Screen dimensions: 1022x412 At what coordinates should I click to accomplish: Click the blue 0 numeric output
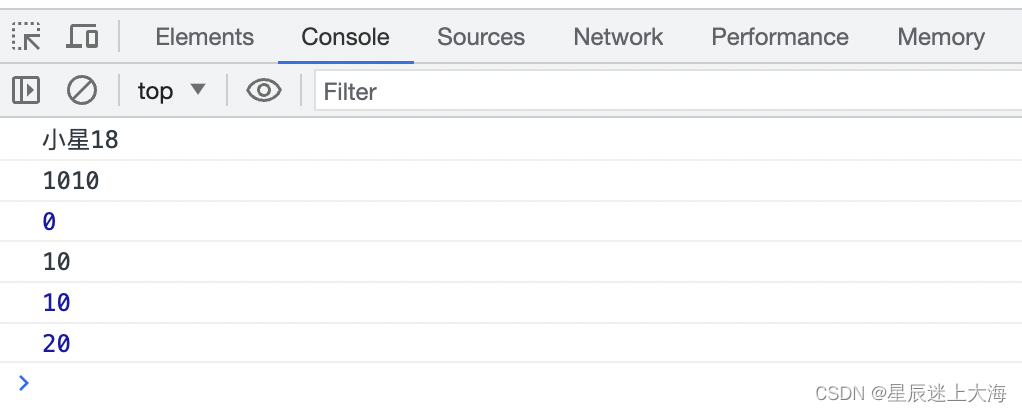click(50, 222)
